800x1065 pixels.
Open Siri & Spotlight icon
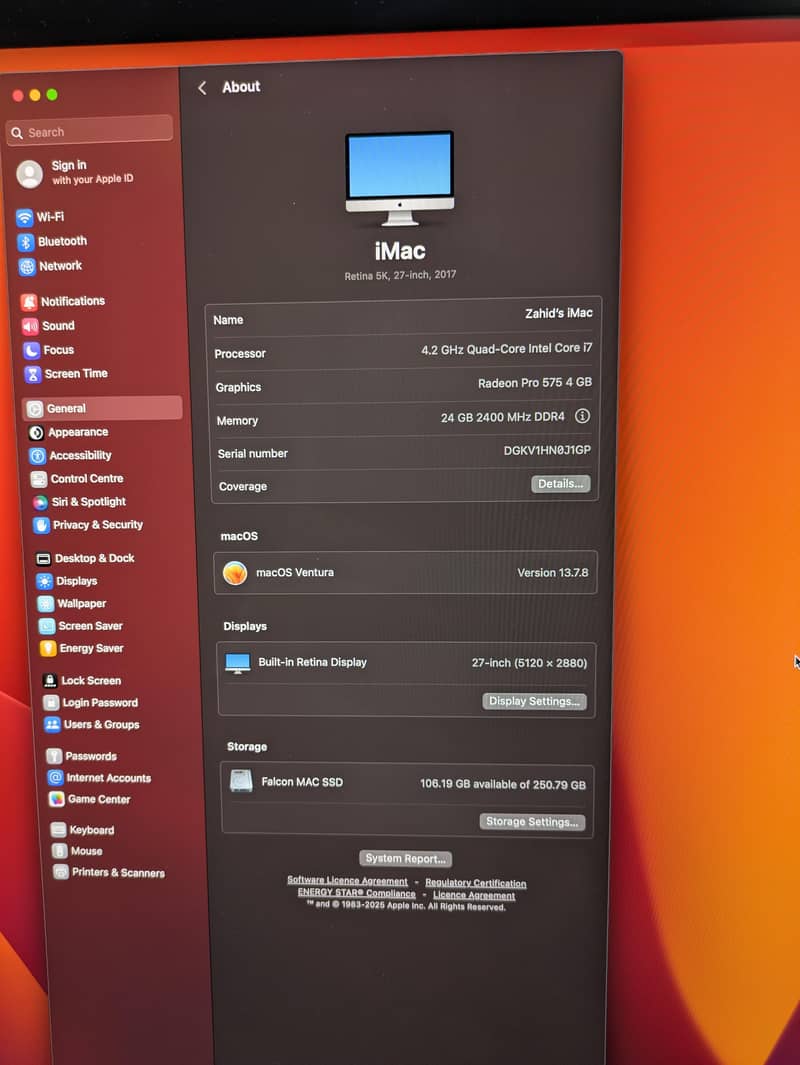[41, 502]
